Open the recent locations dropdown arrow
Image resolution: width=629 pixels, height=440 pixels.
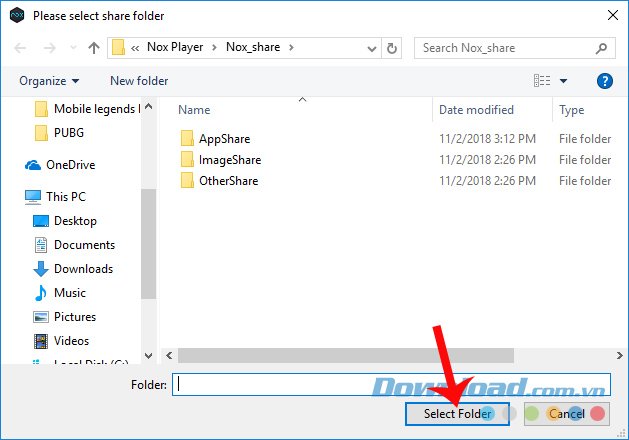[x=73, y=48]
